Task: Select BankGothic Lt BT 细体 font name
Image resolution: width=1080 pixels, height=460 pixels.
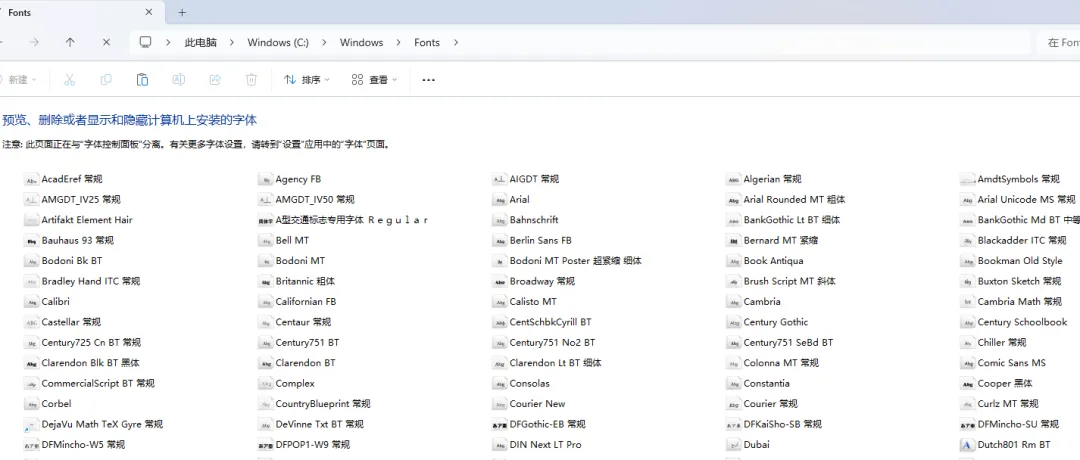Action: tap(792, 220)
